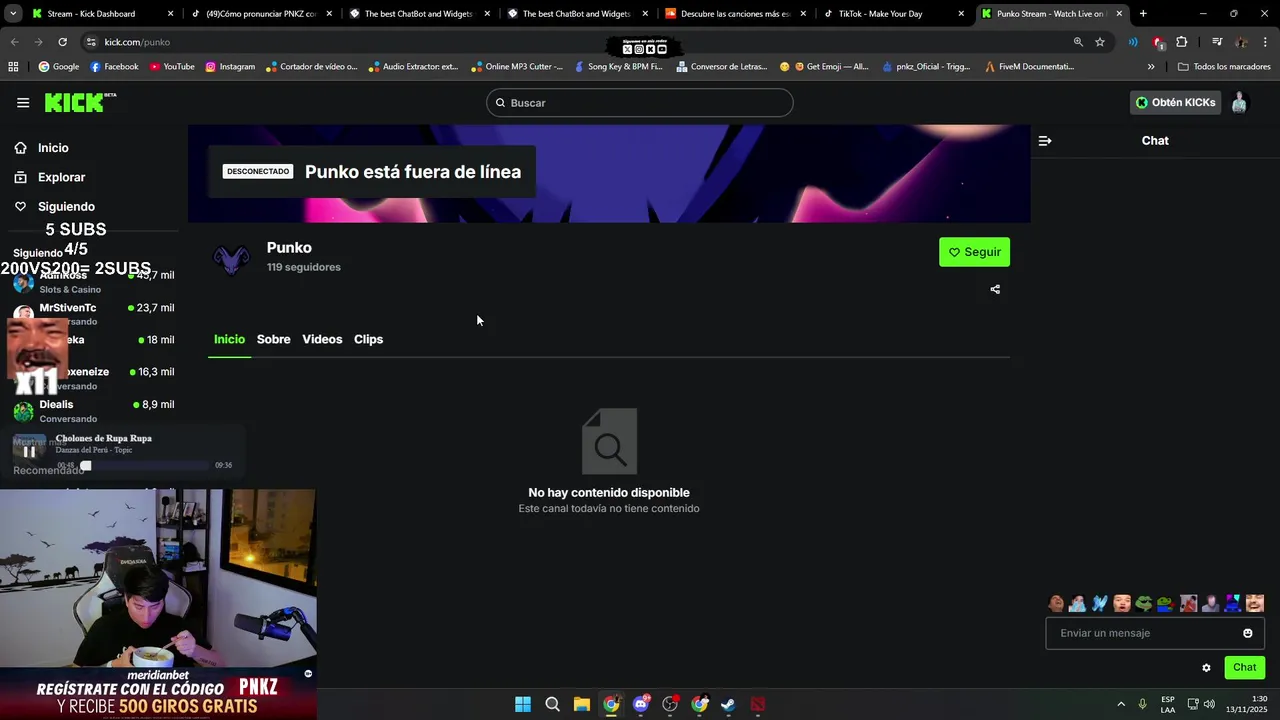Open taskbar search
The height and width of the screenshot is (720, 1280).
[x=552, y=704]
